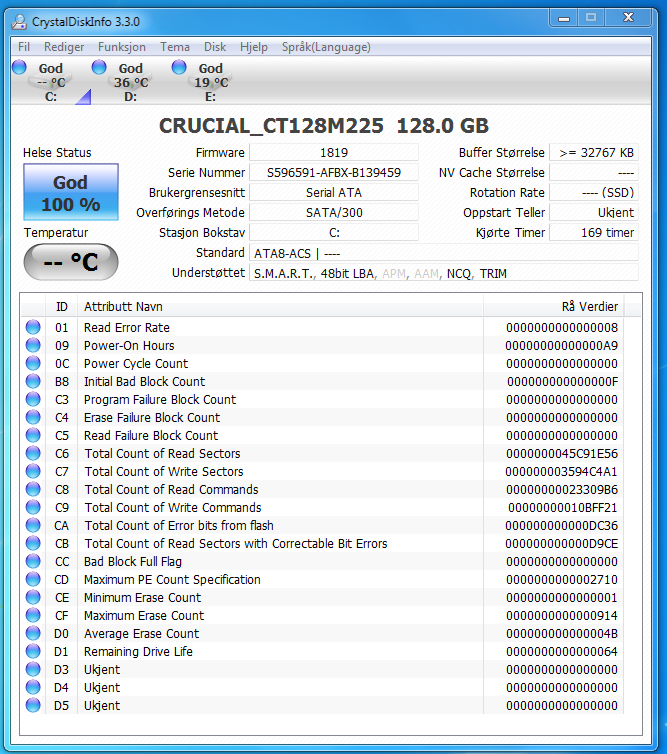The width and height of the screenshot is (667, 754).
Task: Switch to disk D: 36 °C
Action: 131,82
